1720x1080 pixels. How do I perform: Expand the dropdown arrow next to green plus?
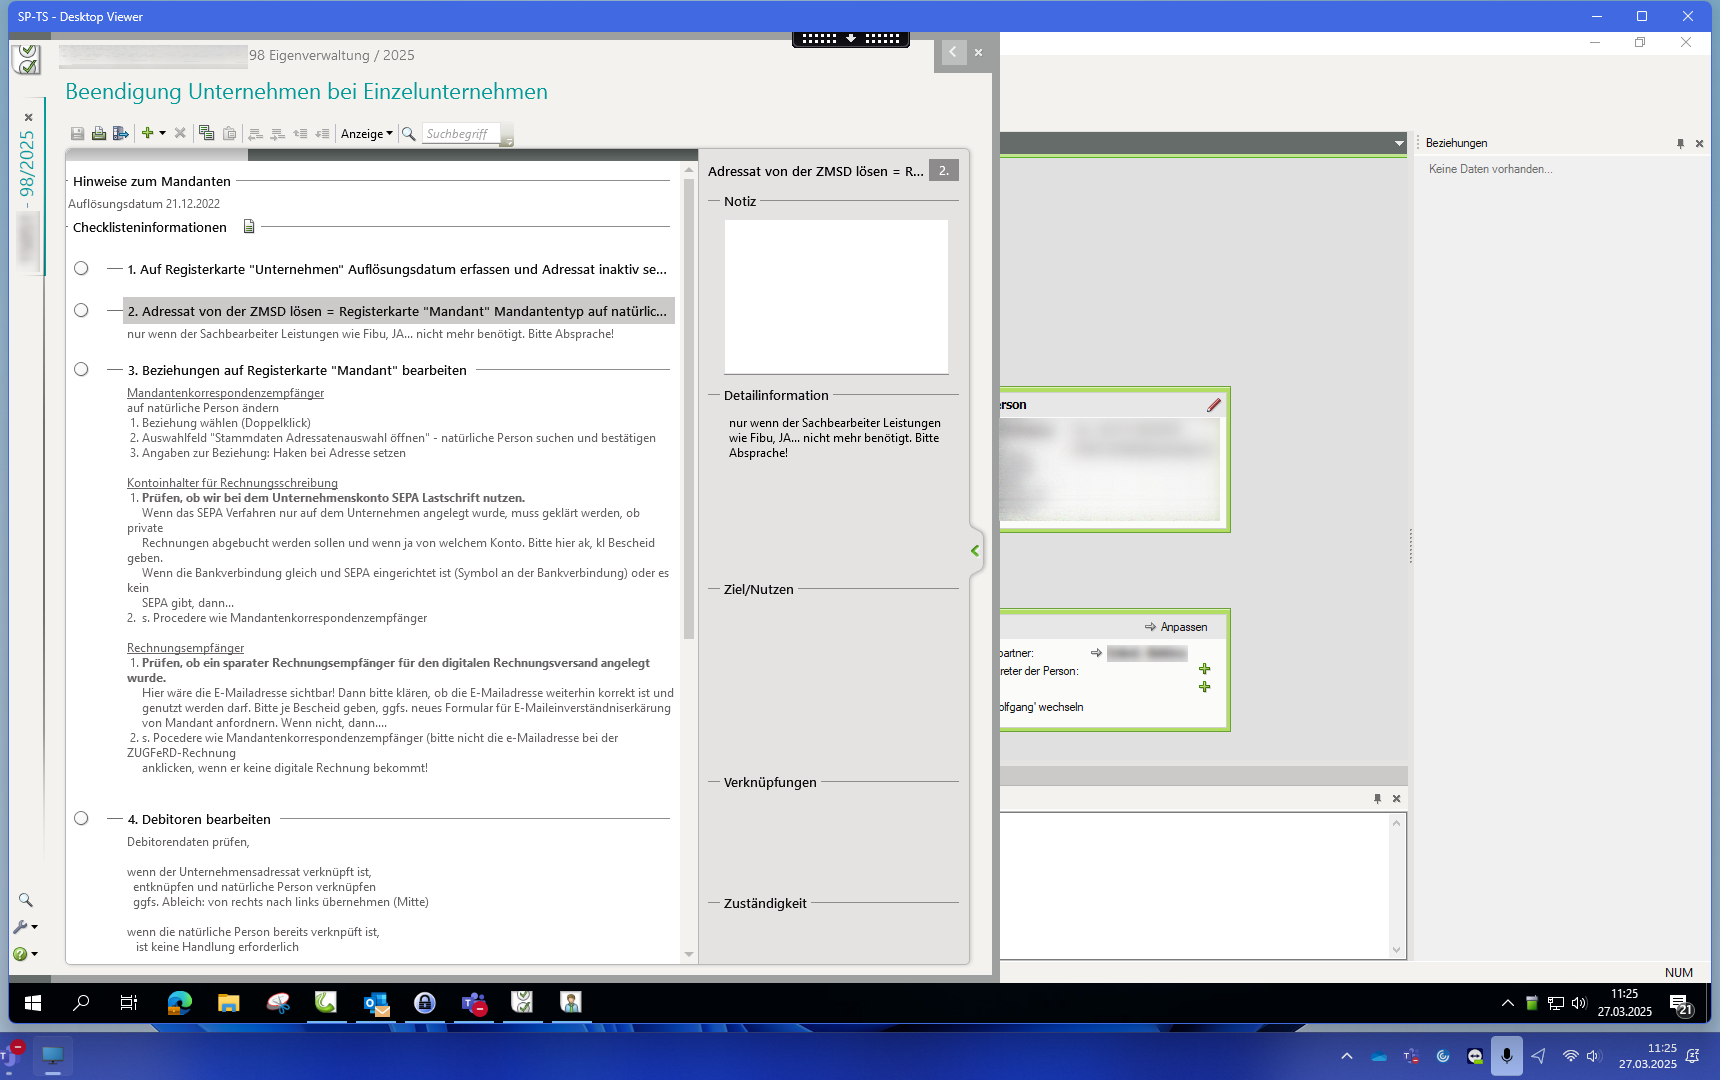pyautogui.click(x=162, y=133)
